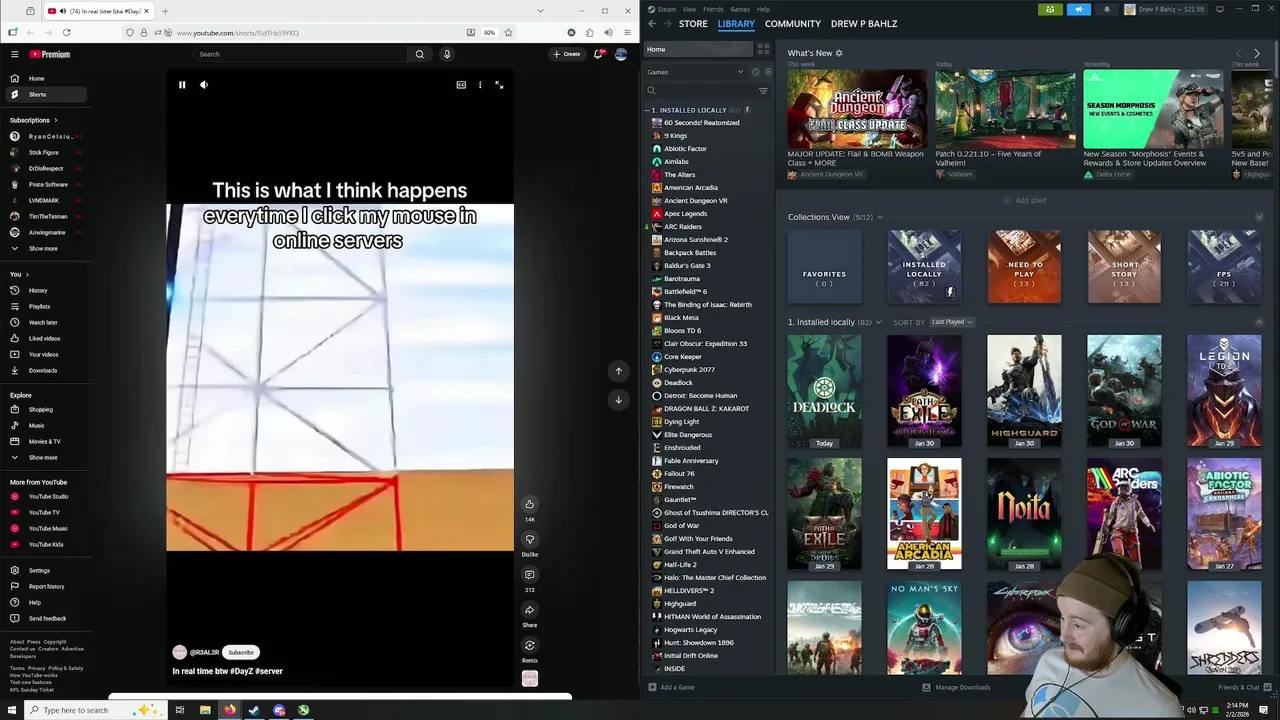The width and height of the screenshot is (1280, 720).
Task: Open What's New settings gear
Action: [839, 53]
